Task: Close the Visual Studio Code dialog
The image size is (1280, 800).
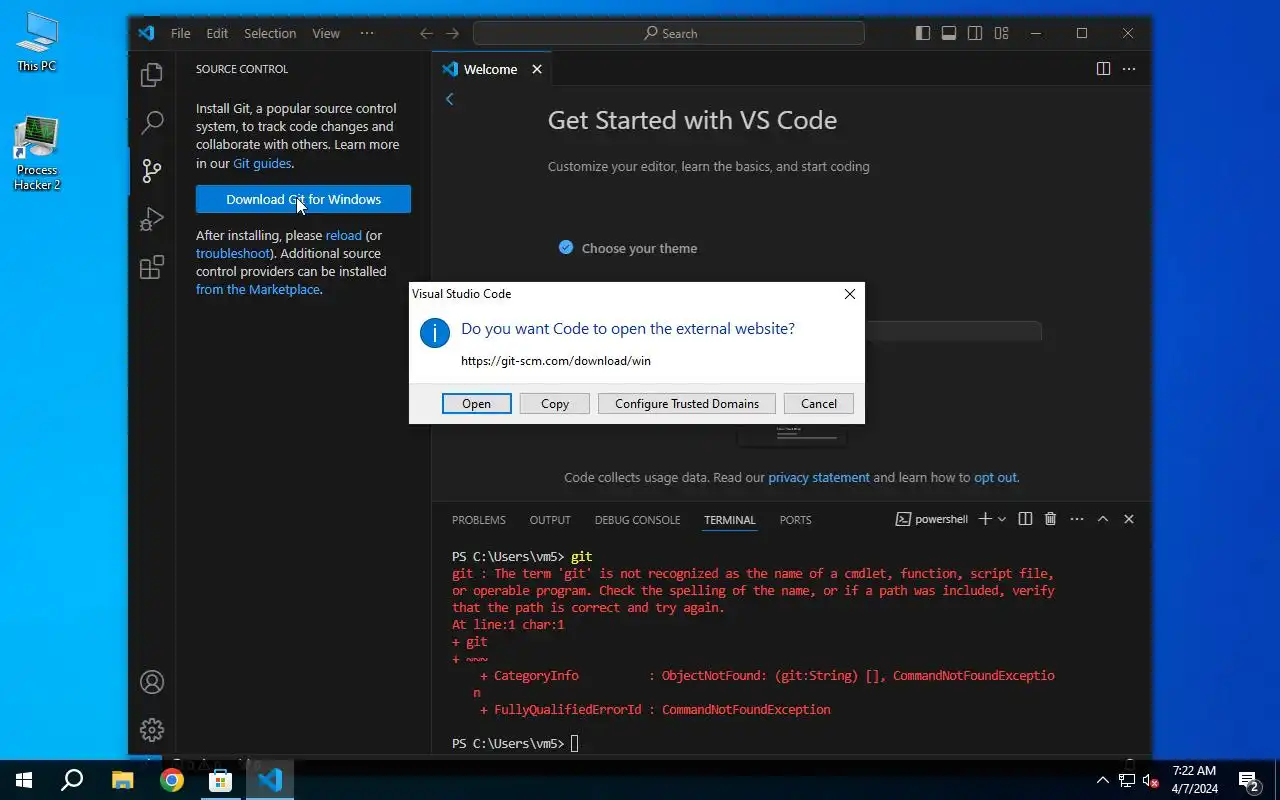Action: [850, 294]
